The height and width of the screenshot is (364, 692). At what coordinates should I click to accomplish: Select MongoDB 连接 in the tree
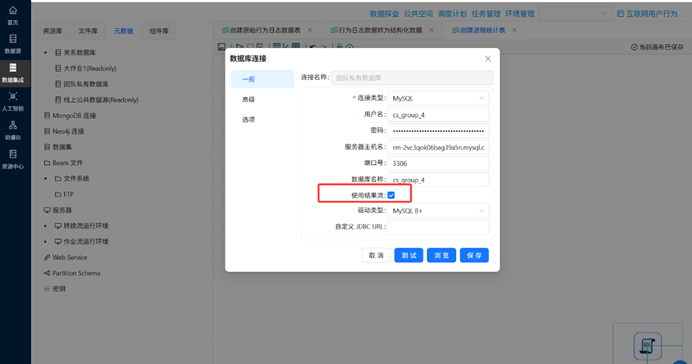pyautogui.click(x=74, y=116)
